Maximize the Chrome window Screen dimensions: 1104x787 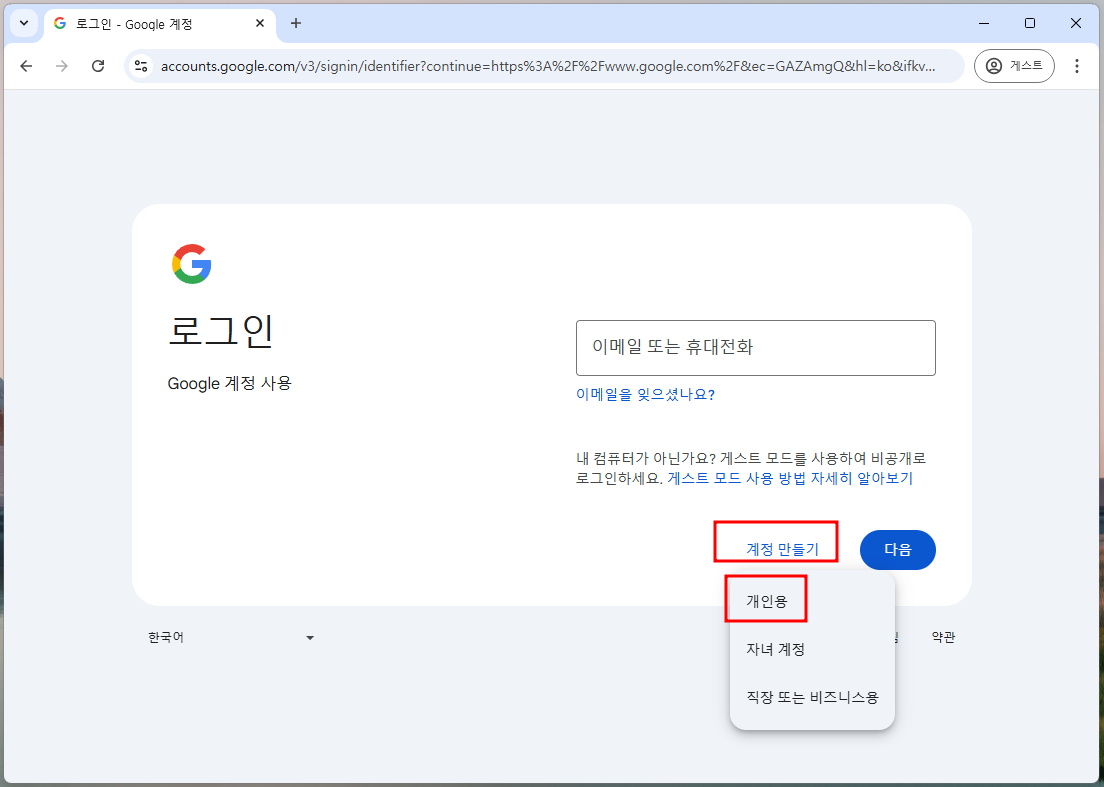[x=1029, y=23]
